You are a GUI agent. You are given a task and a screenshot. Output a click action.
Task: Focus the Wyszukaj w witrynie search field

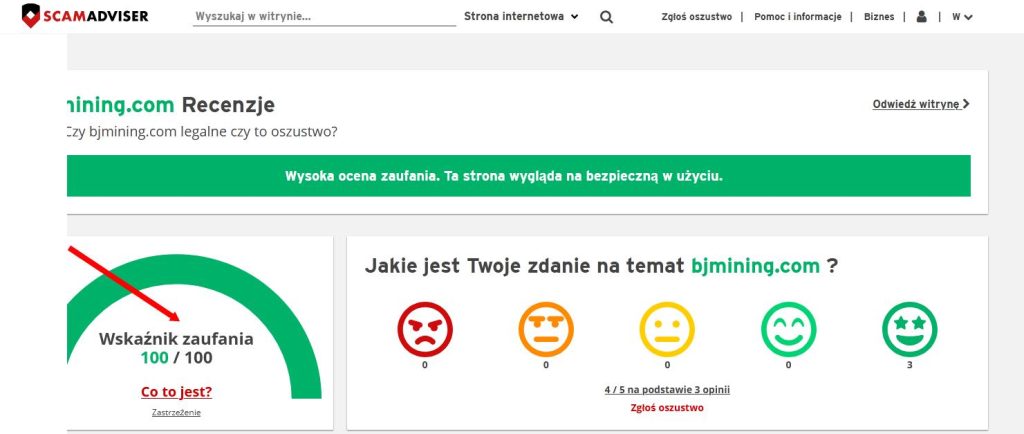click(325, 17)
